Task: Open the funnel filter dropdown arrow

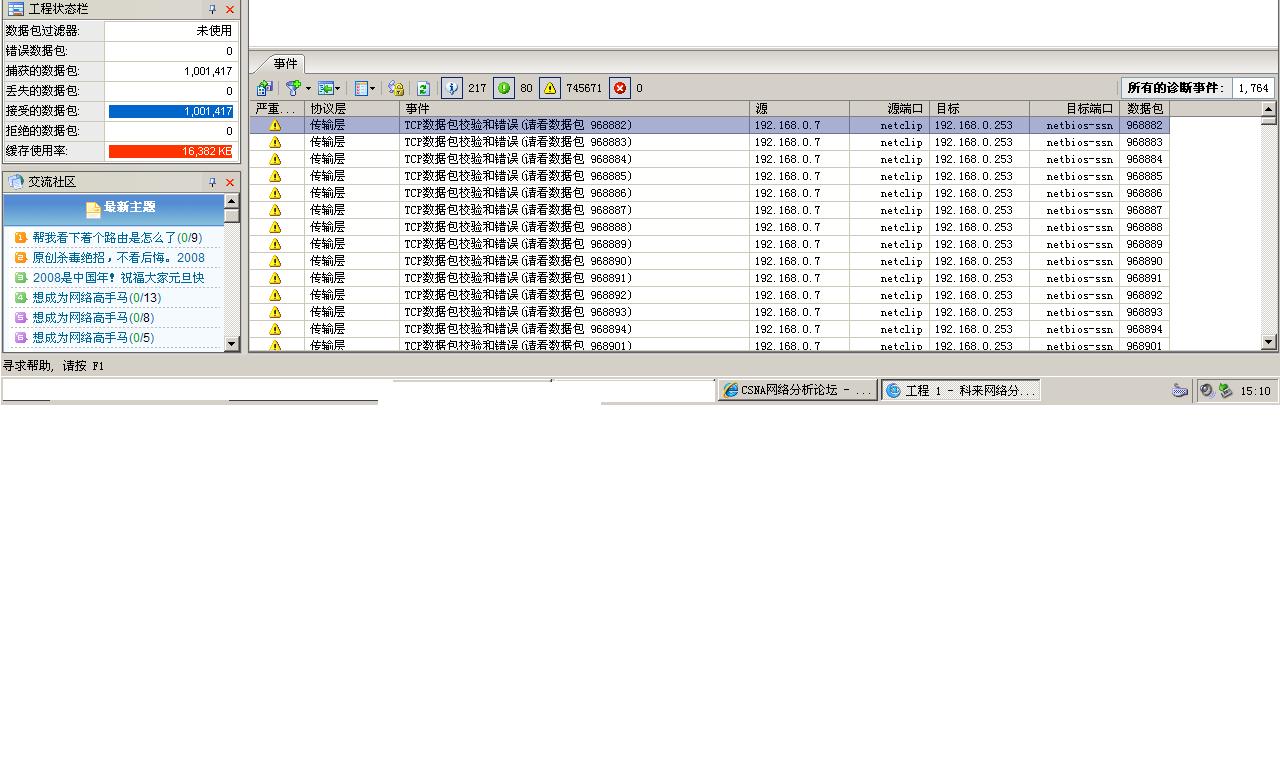Action: coord(308,88)
